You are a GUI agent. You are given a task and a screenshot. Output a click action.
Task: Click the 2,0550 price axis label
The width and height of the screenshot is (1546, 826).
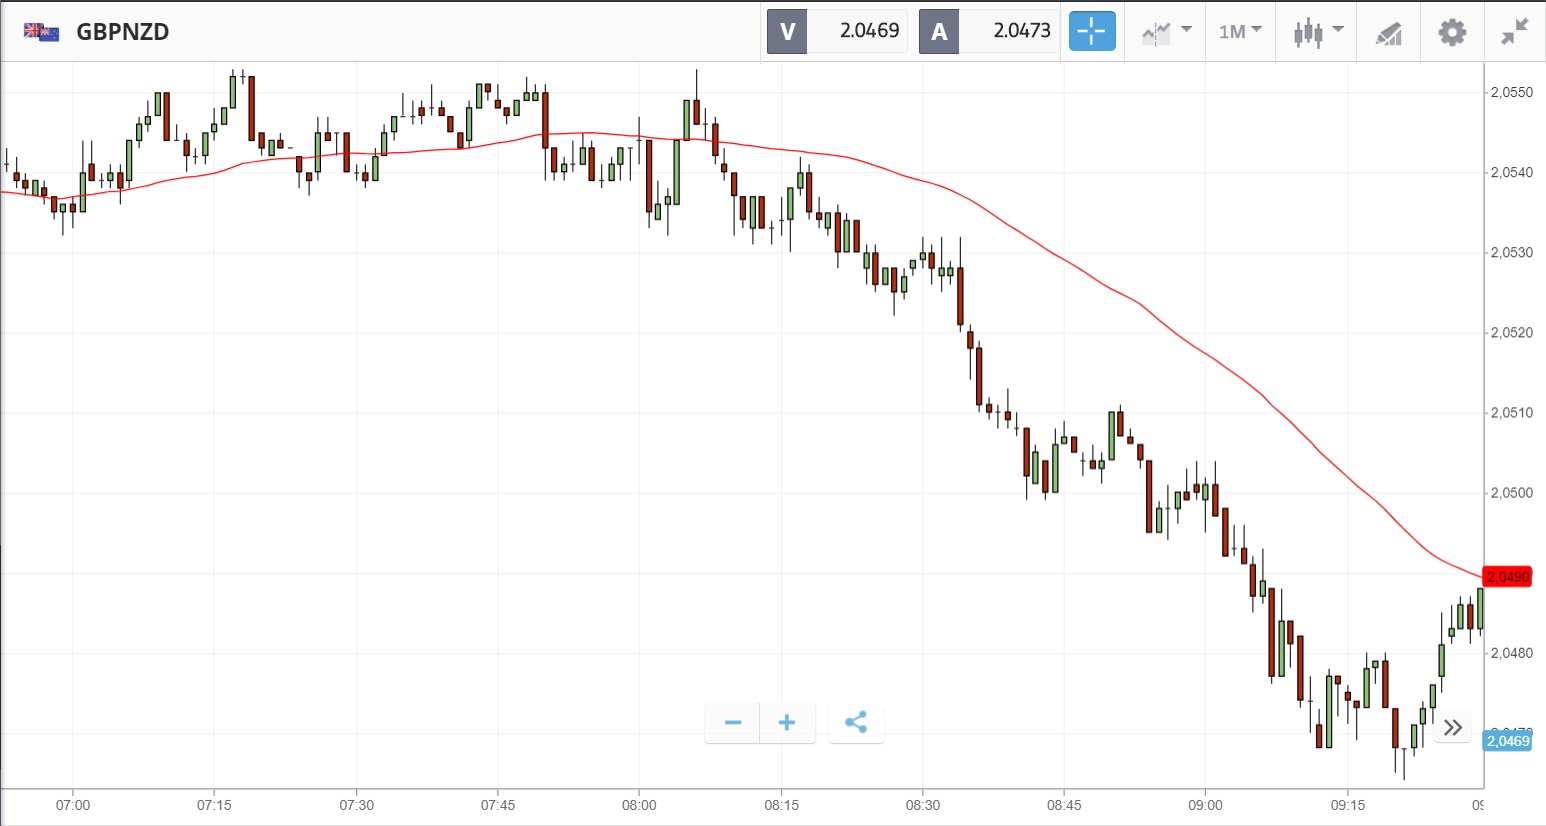pyautogui.click(x=1511, y=92)
